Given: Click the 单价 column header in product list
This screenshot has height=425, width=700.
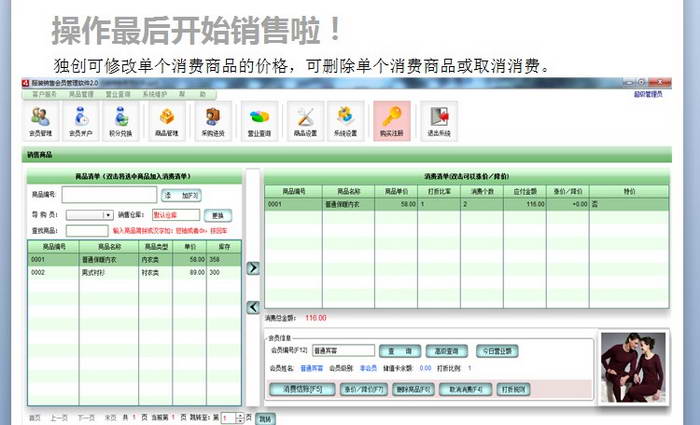Looking at the screenshot, I should (190, 247).
